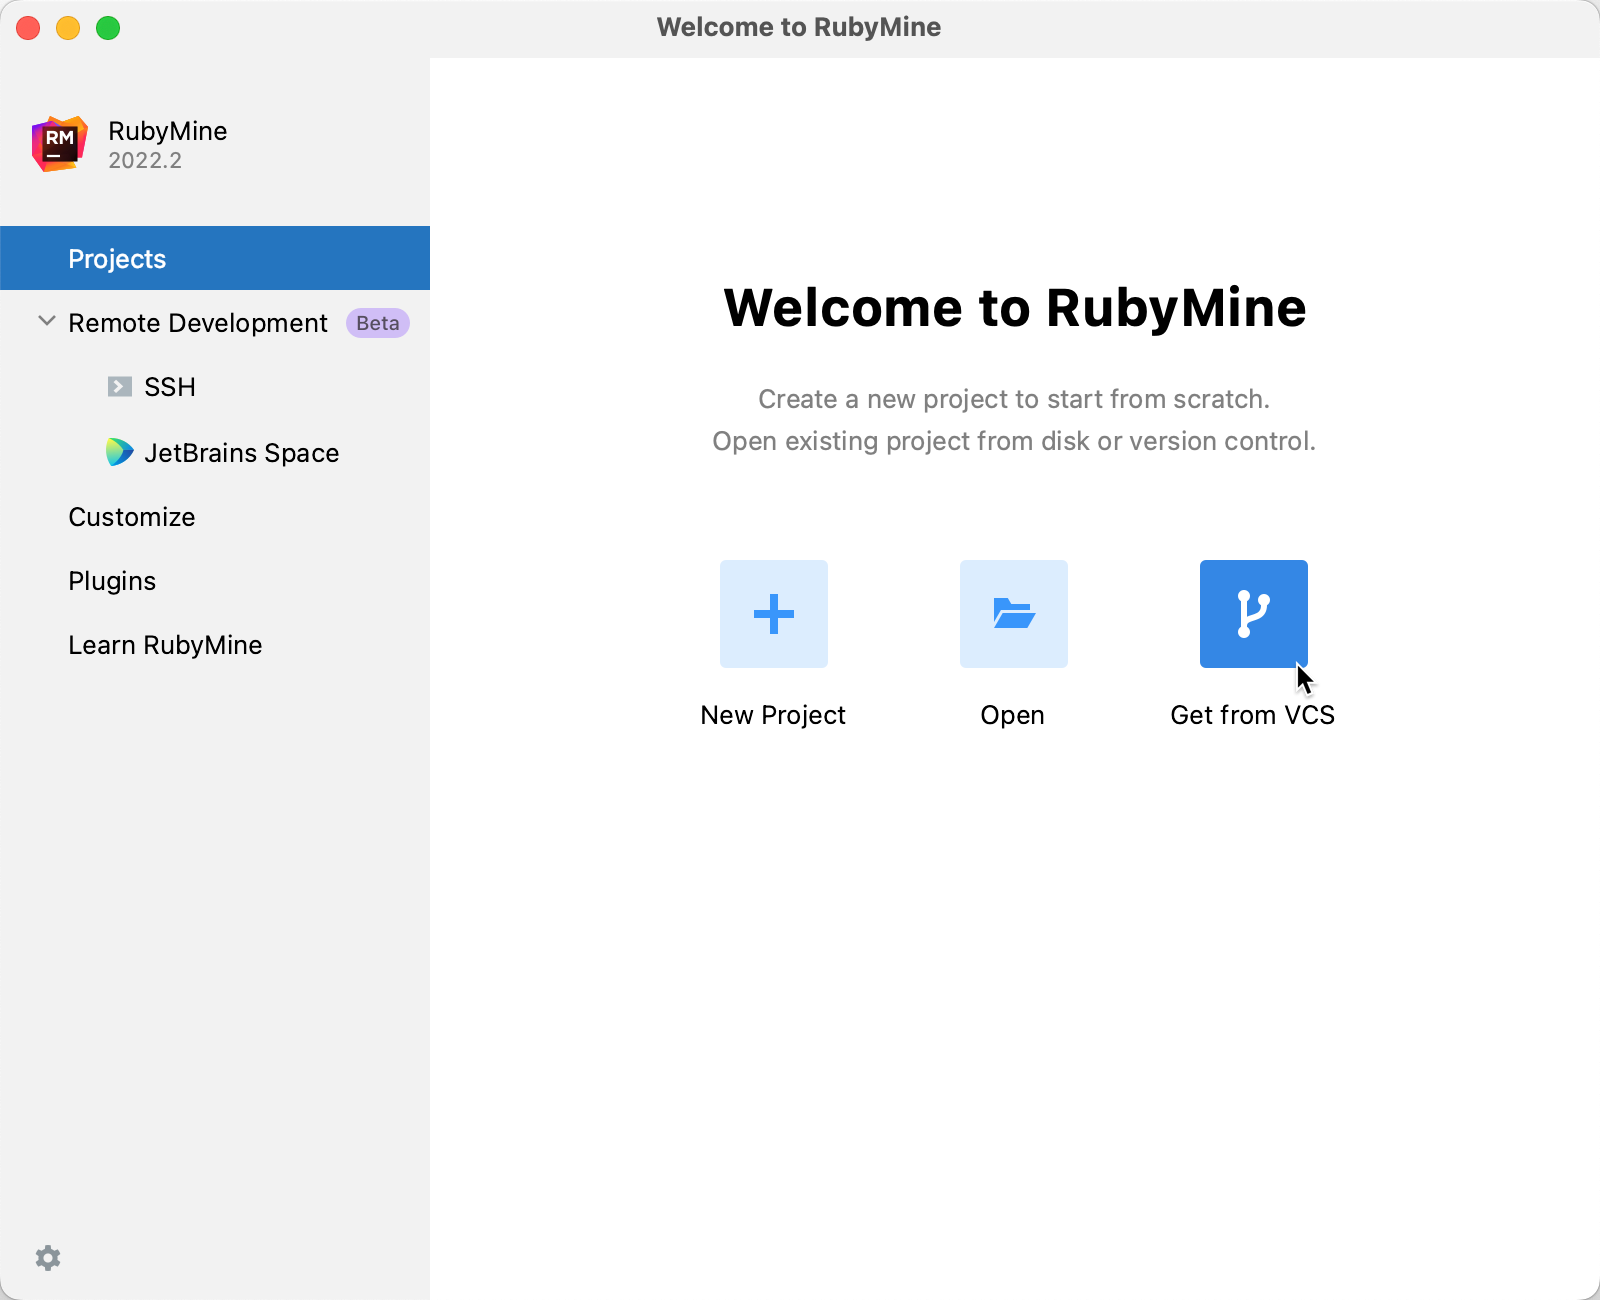Click the Get from VCS label
This screenshot has height=1300, width=1600.
pyautogui.click(x=1253, y=714)
